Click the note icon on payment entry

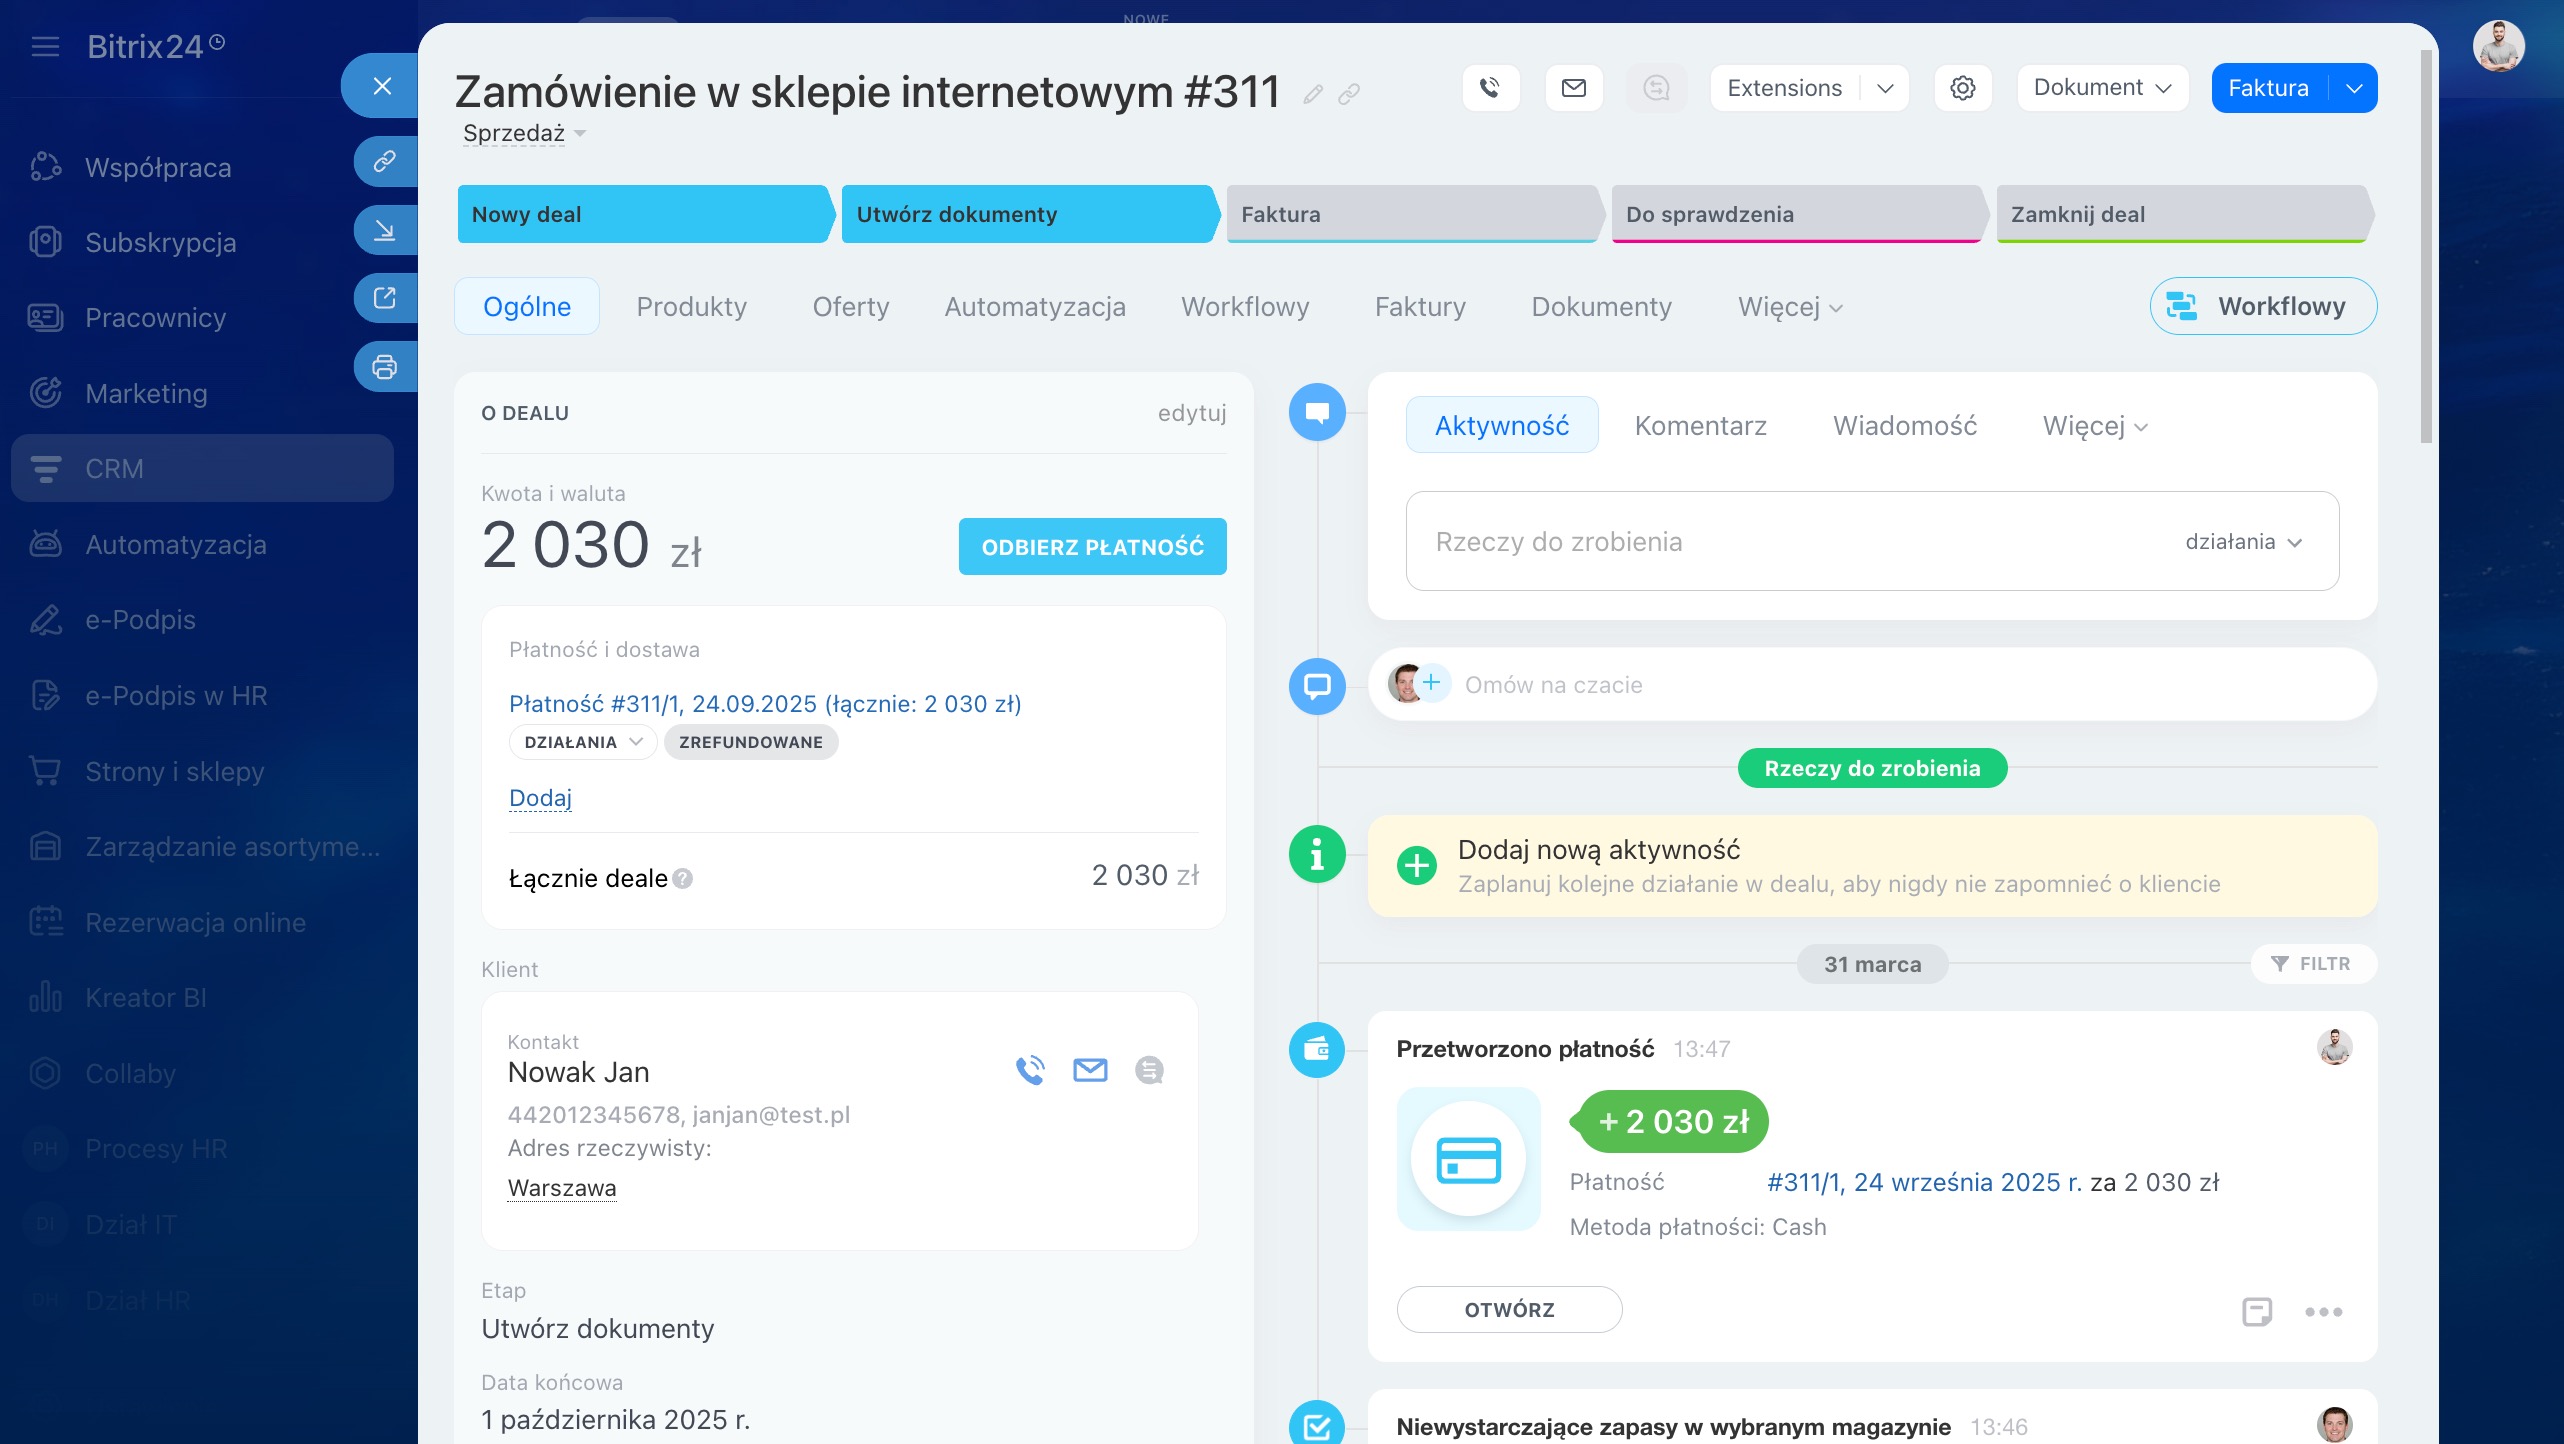(x=2256, y=1311)
